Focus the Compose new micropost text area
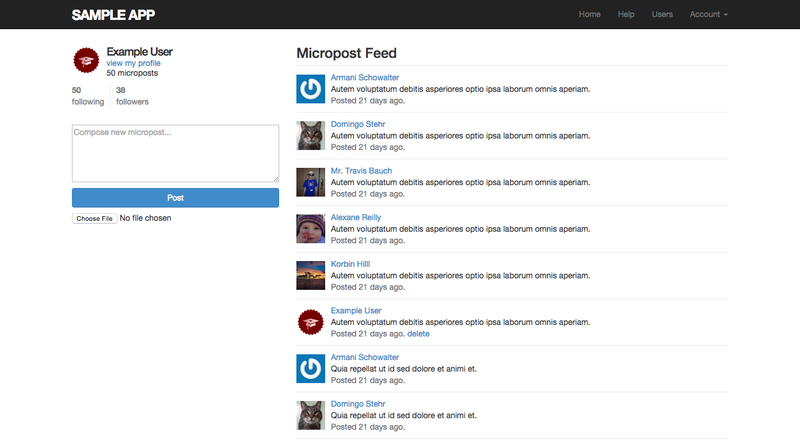Viewport: 800px width, 441px height. (x=175, y=153)
